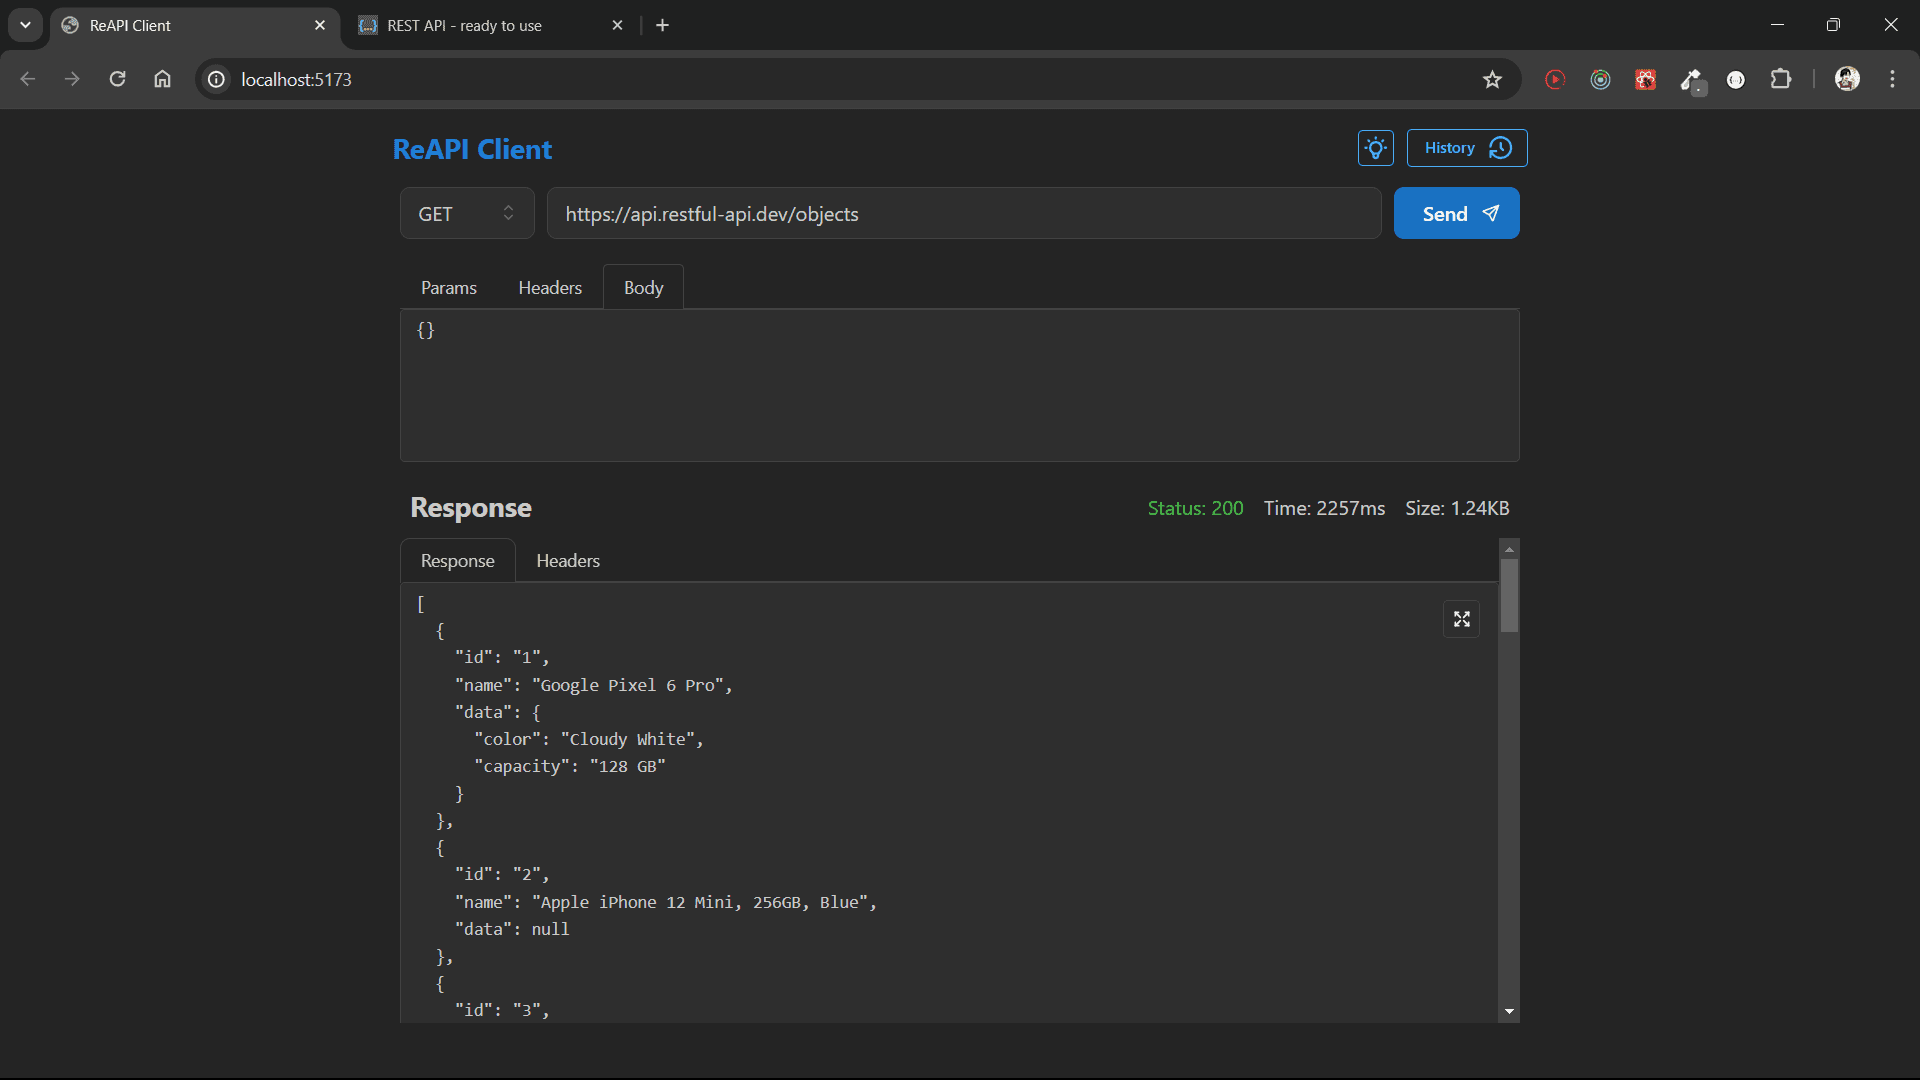The image size is (1920, 1080).
Task: Open the tab search chevron dropdown
Action: (x=25, y=24)
